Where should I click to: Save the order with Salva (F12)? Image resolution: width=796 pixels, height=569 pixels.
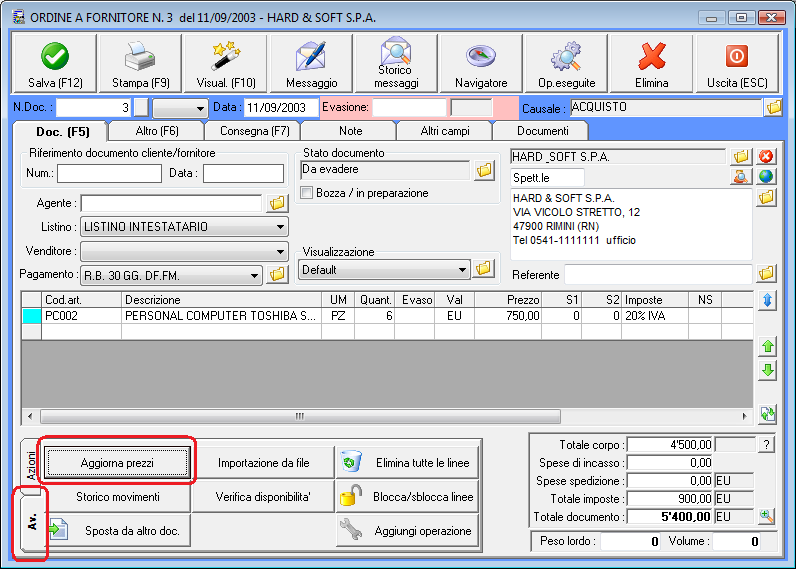tap(55, 64)
